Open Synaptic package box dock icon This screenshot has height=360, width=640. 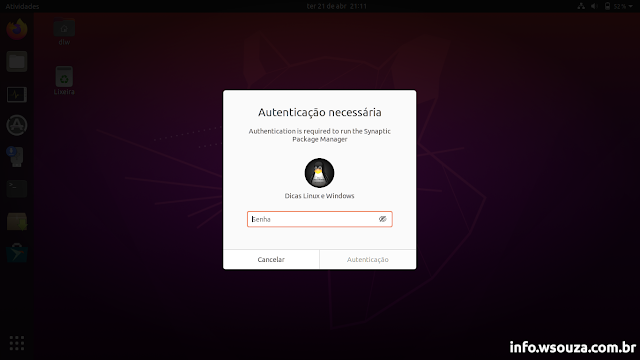[x=17, y=221]
